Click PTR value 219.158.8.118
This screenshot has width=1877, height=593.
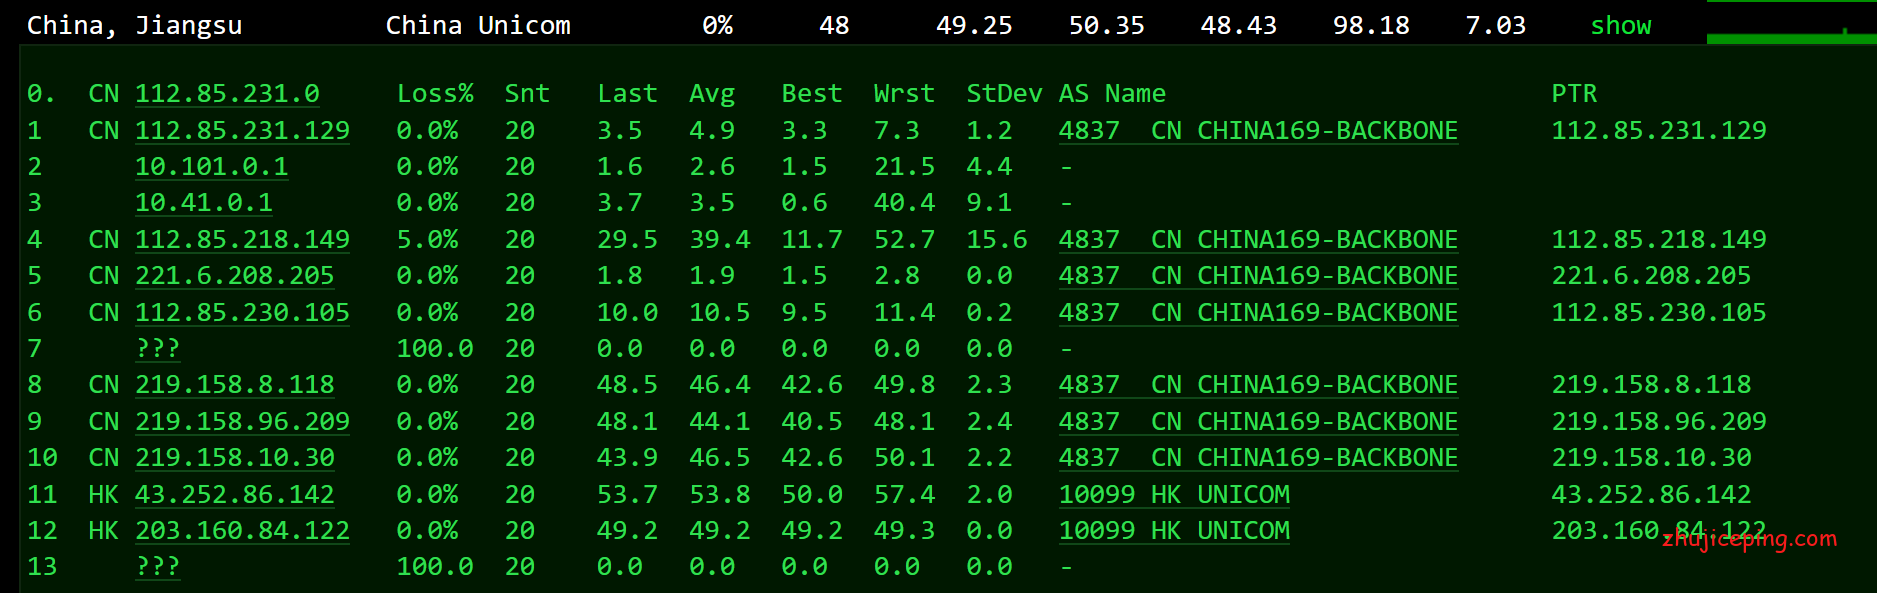coord(1651,384)
